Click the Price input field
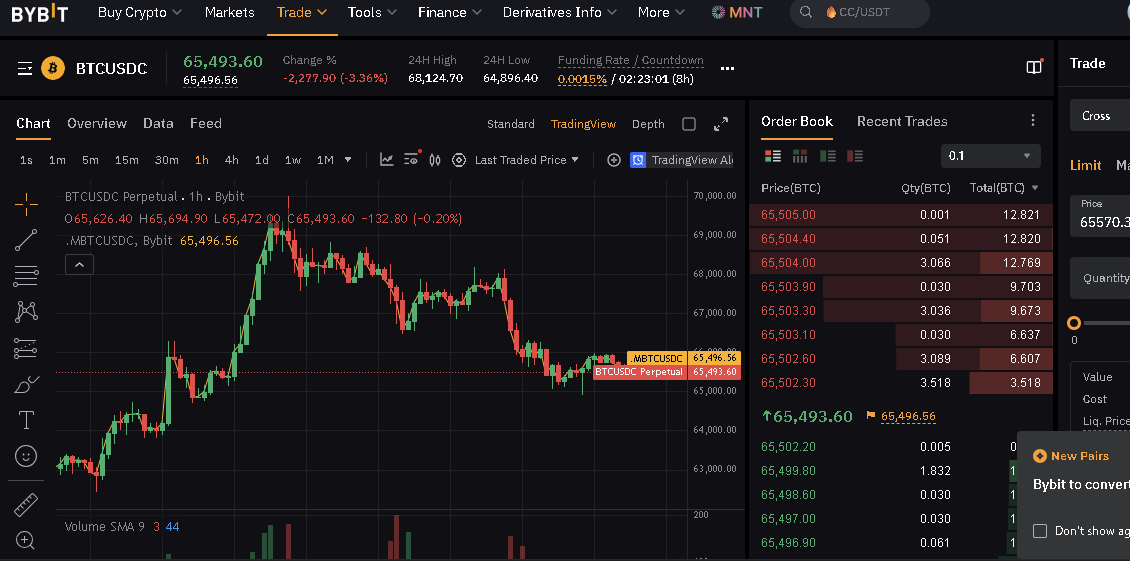The height and width of the screenshot is (561, 1130). [1100, 215]
